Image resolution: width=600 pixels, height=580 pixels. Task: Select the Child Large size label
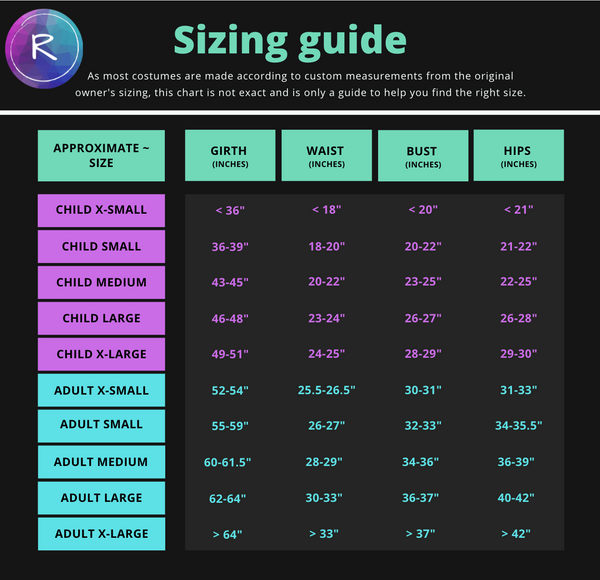(101, 318)
